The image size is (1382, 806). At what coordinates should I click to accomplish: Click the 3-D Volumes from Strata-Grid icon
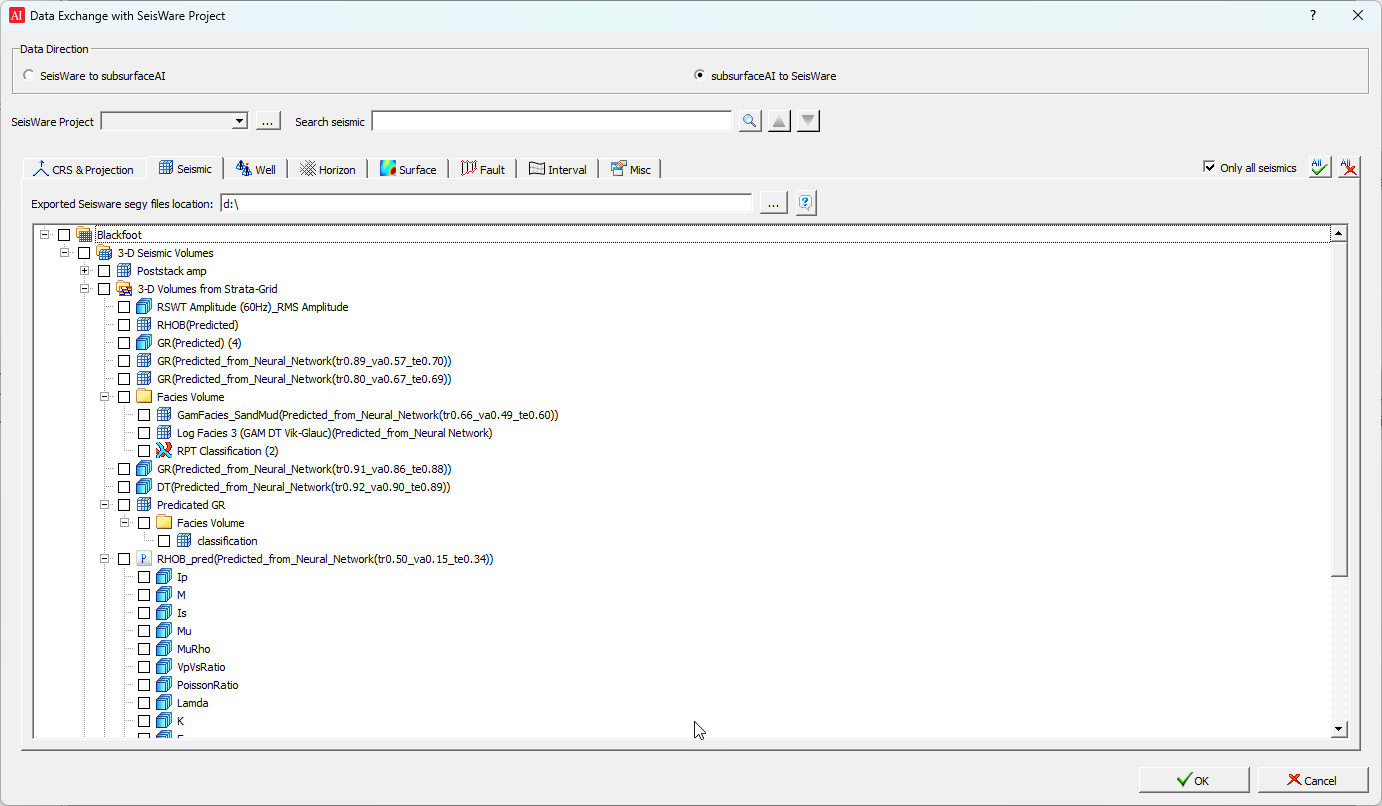coord(125,289)
